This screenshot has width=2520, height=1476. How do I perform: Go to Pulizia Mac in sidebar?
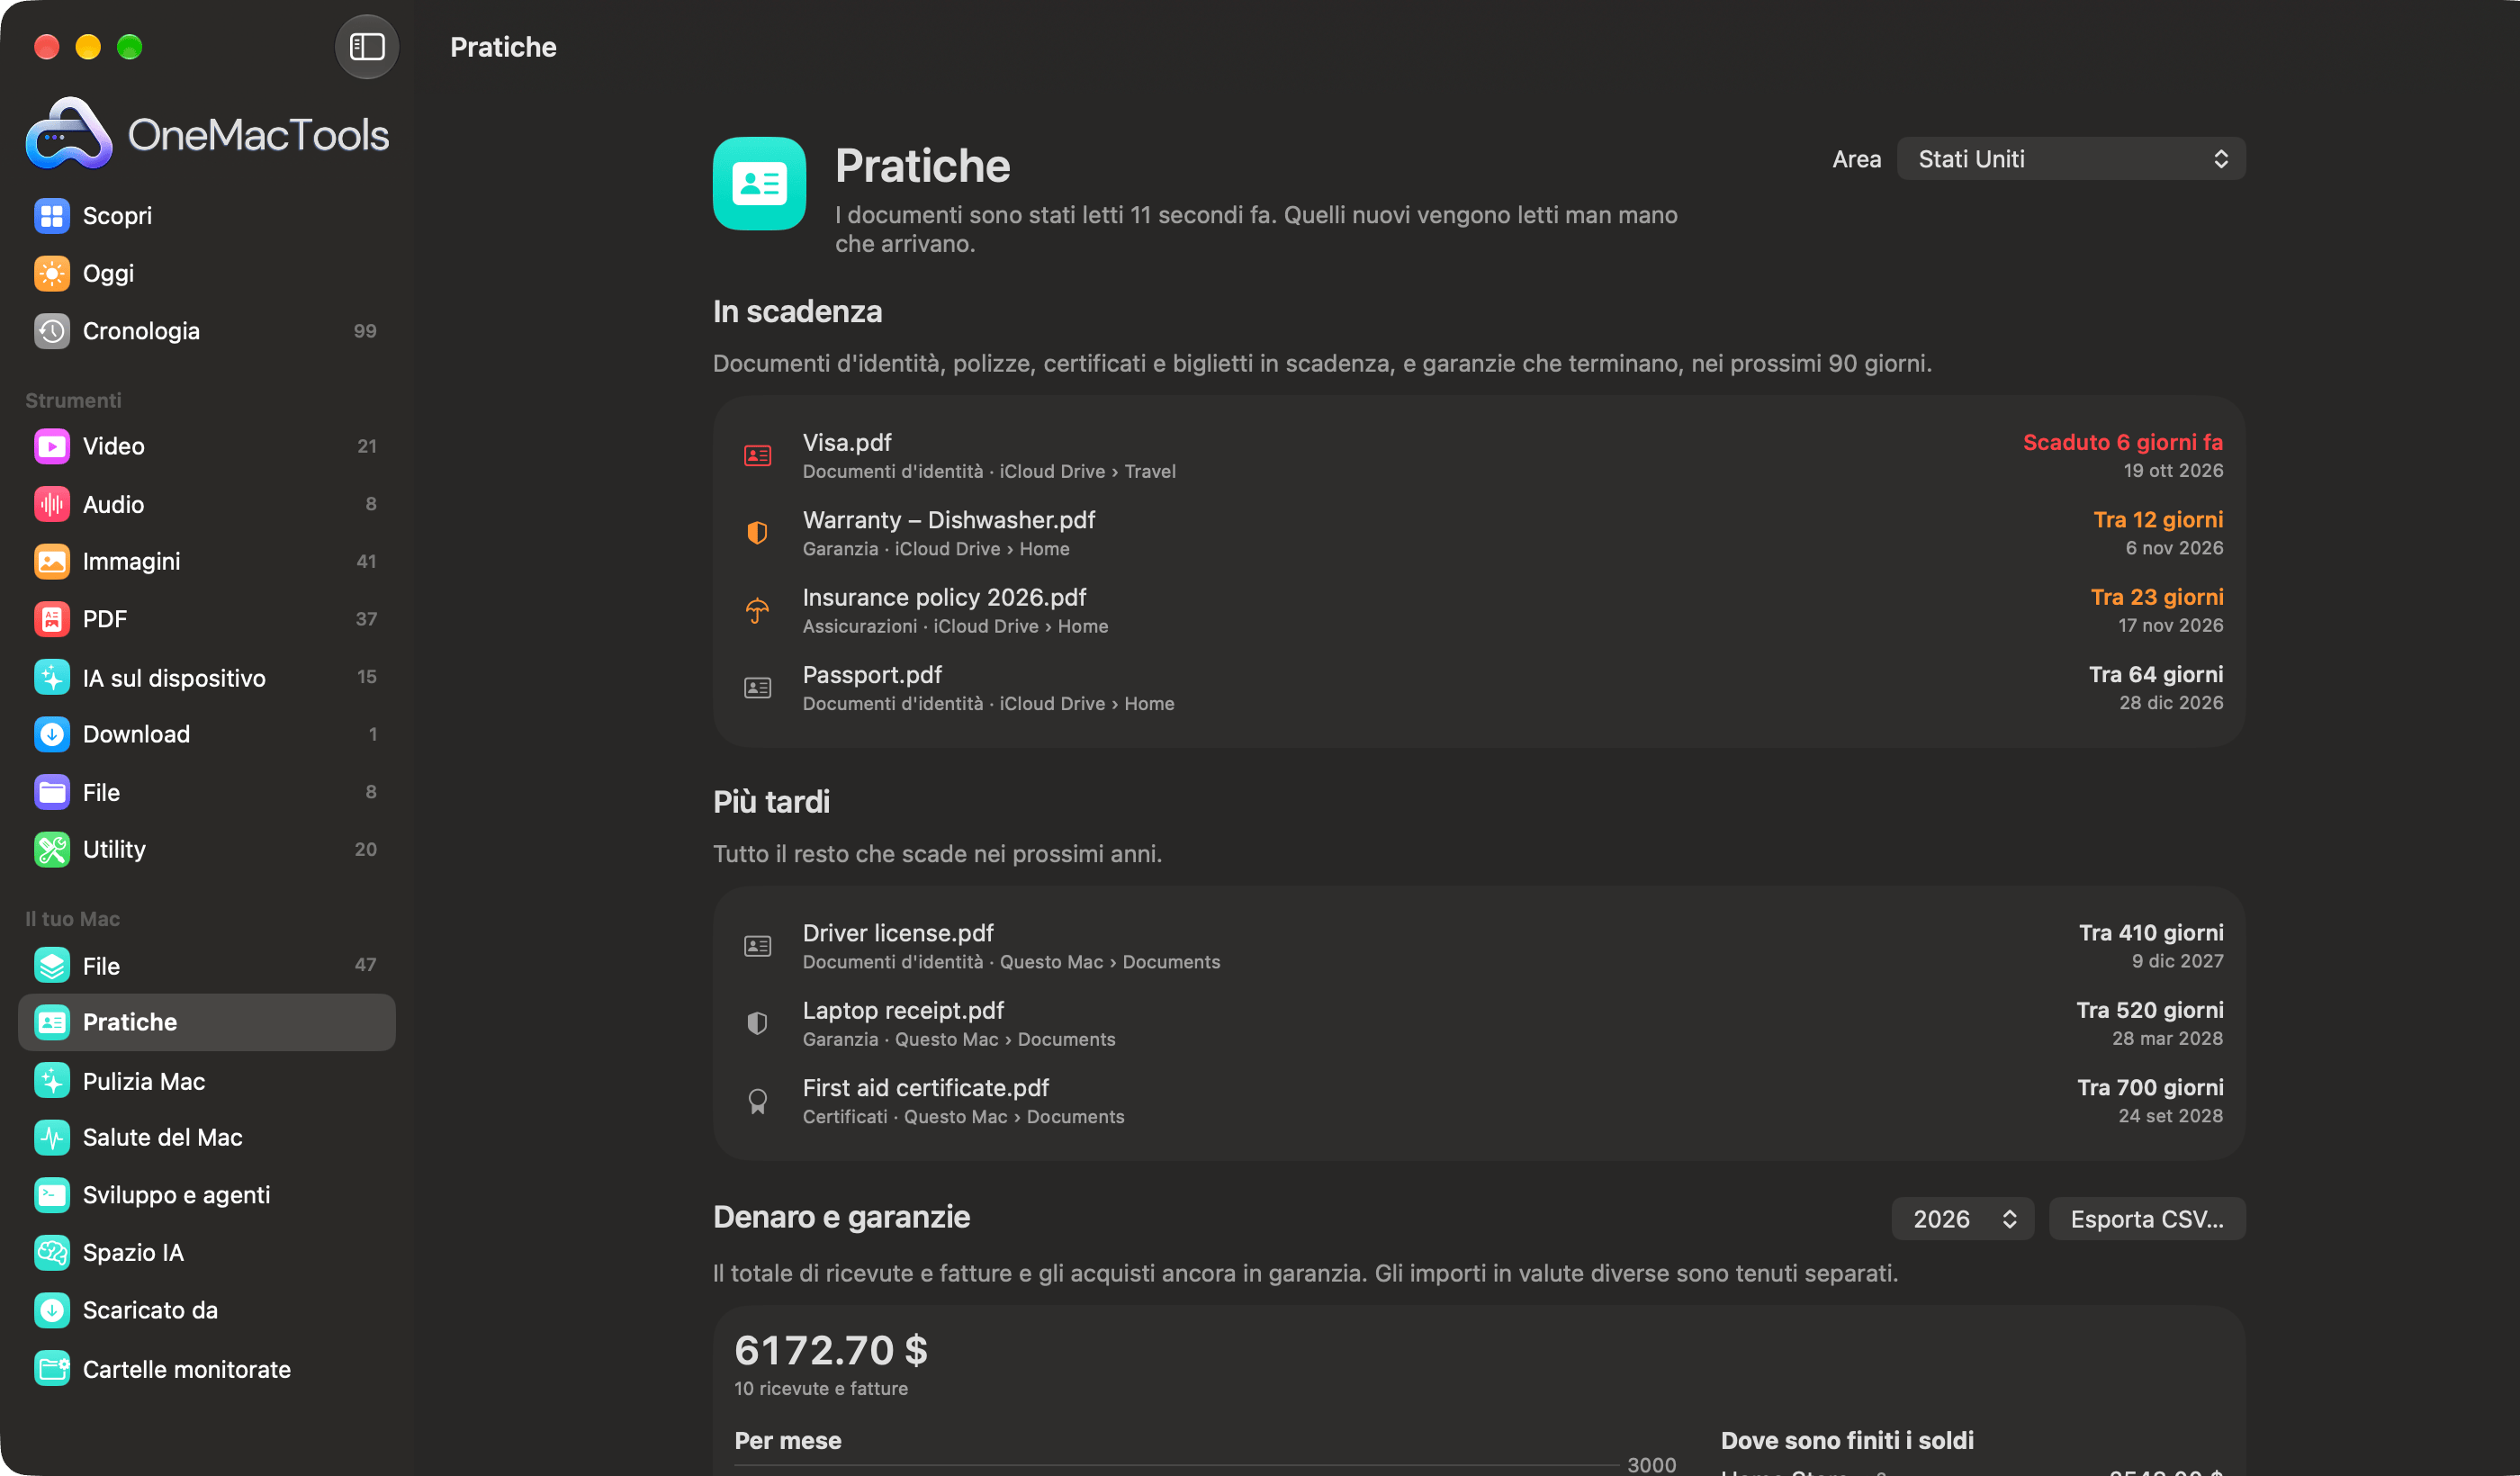point(207,1081)
